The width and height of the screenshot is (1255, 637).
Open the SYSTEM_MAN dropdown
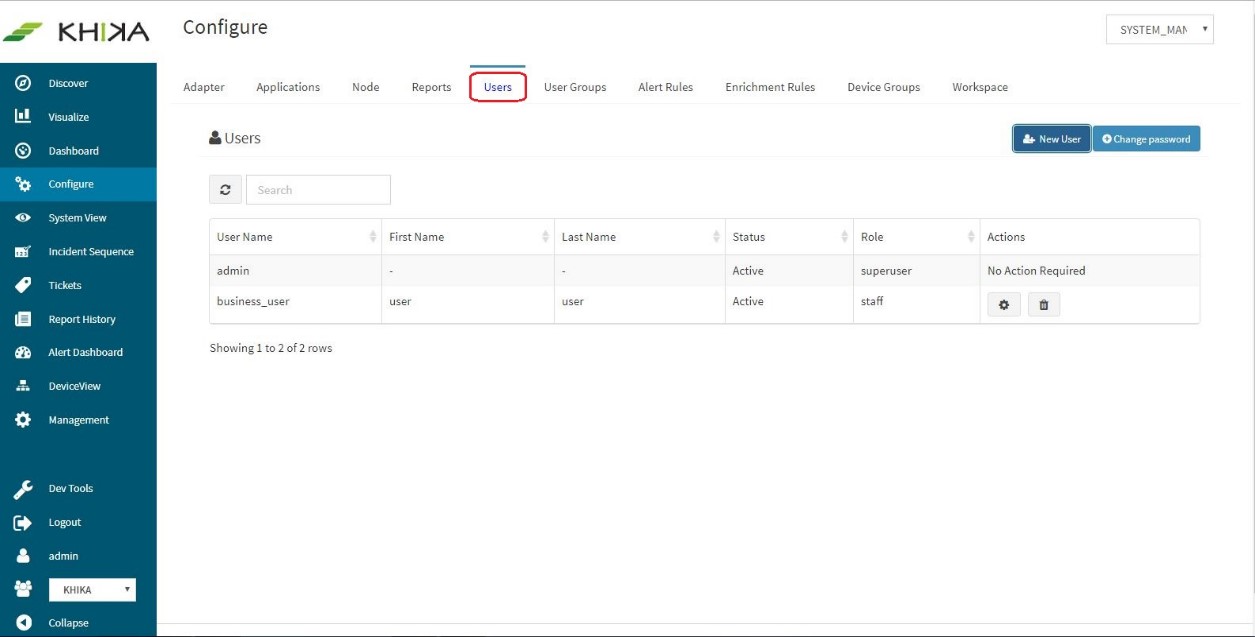pyautogui.click(x=1160, y=30)
